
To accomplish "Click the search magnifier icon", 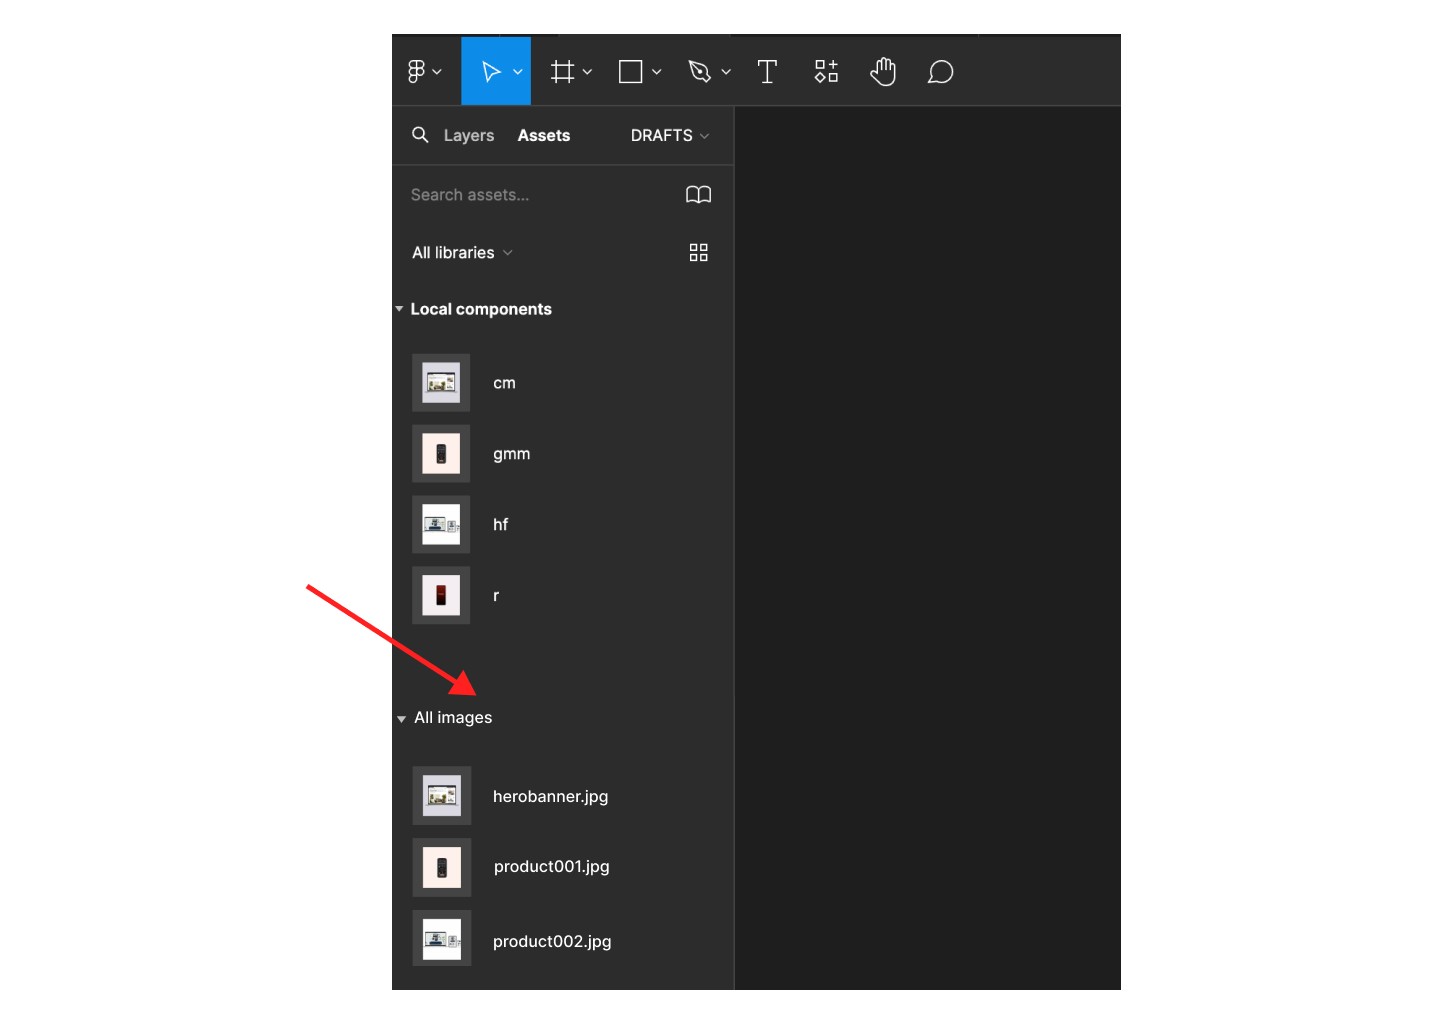I will coord(420,135).
